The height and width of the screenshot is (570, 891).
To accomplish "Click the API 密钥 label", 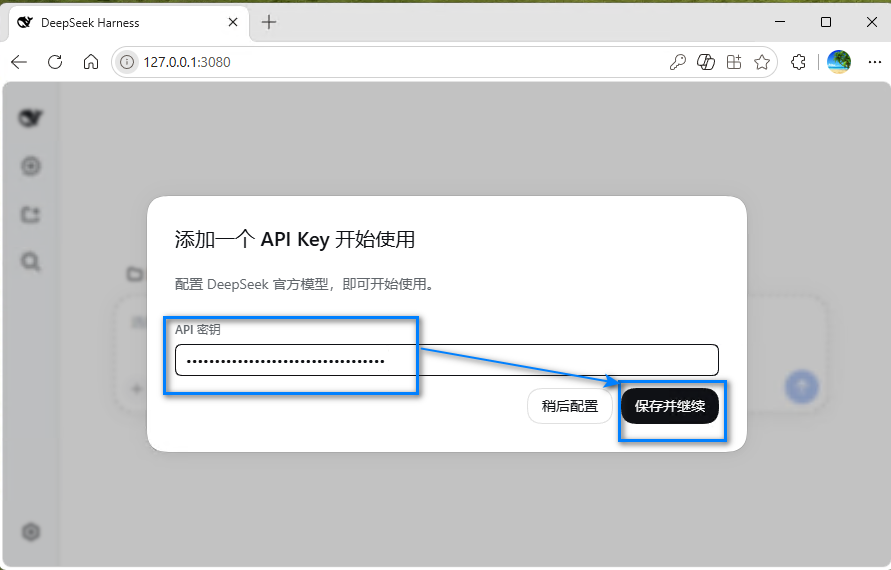I will 198,330.
